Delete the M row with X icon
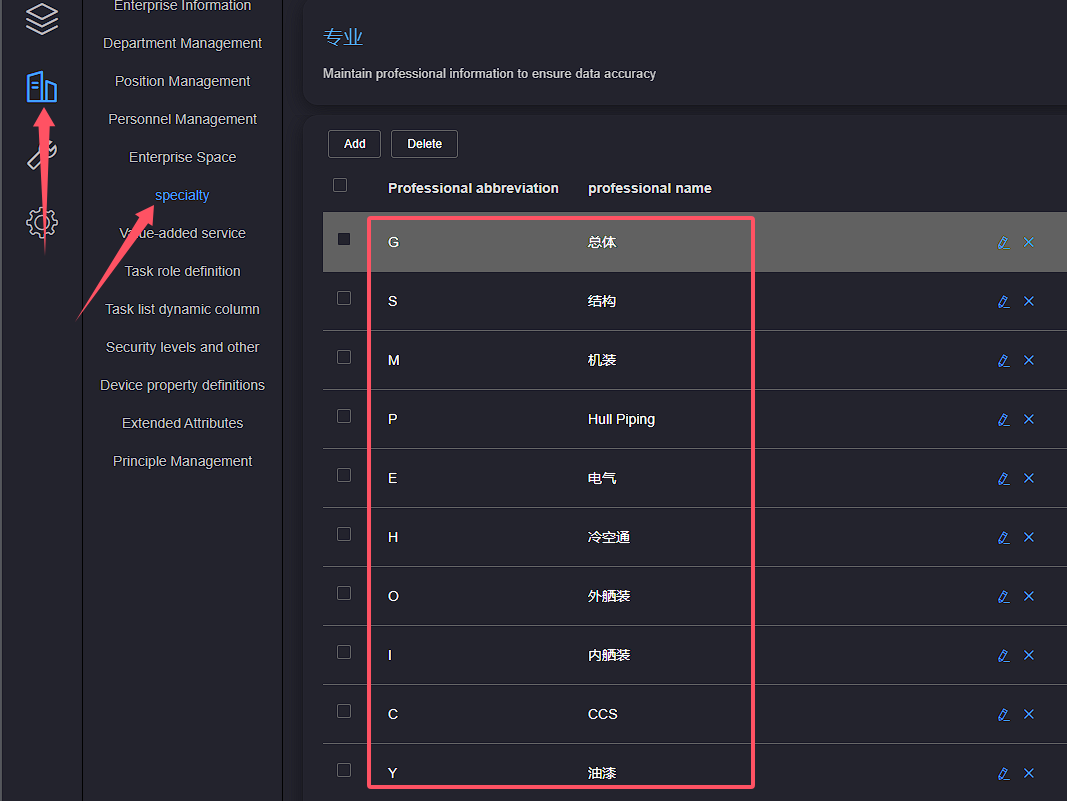Viewport: 1067px width, 801px height. coord(1029,361)
